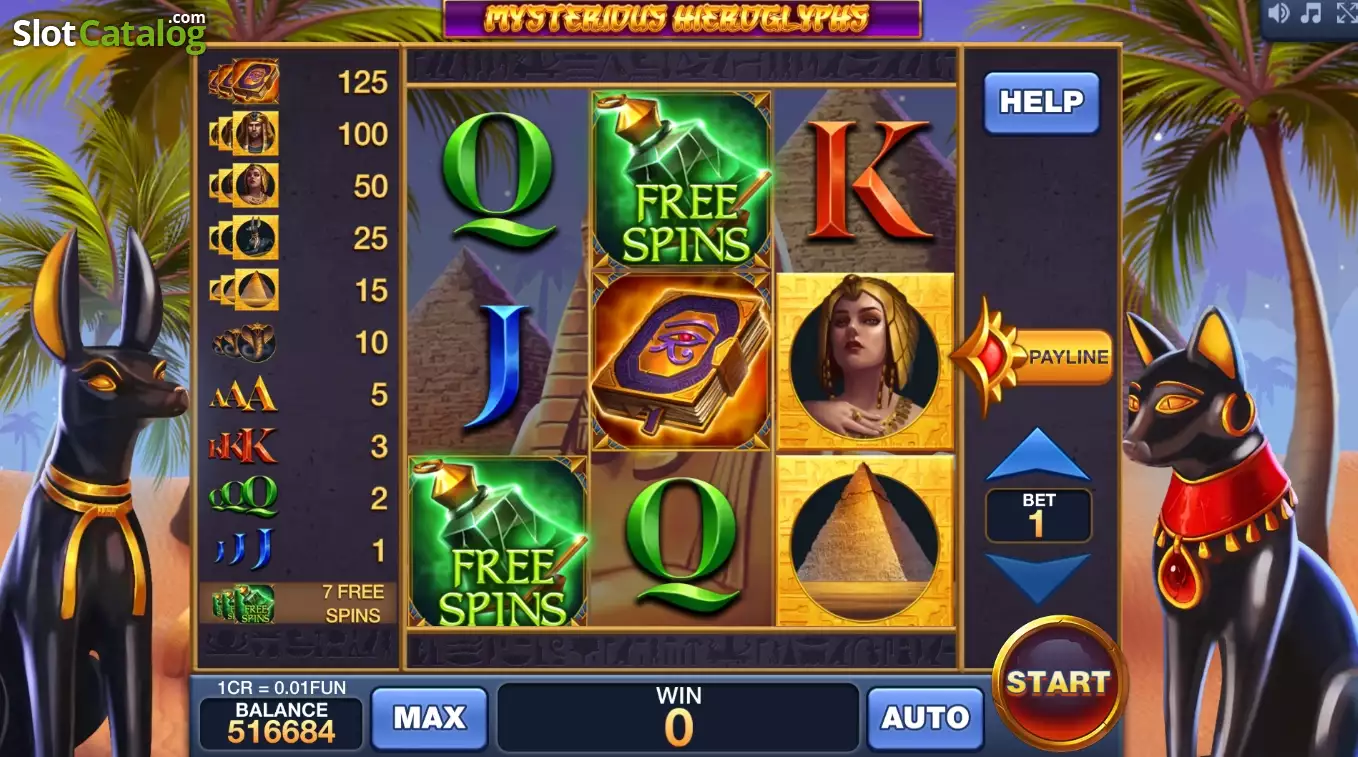Select the 7 Free Spins paytable row
This screenshot has width=1358, height=757.
click(299, 603)
